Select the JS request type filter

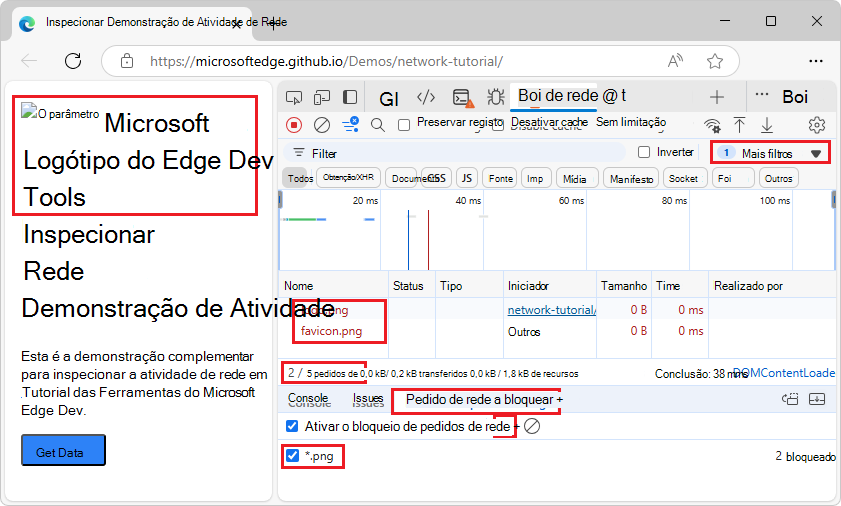coord(466,178)
